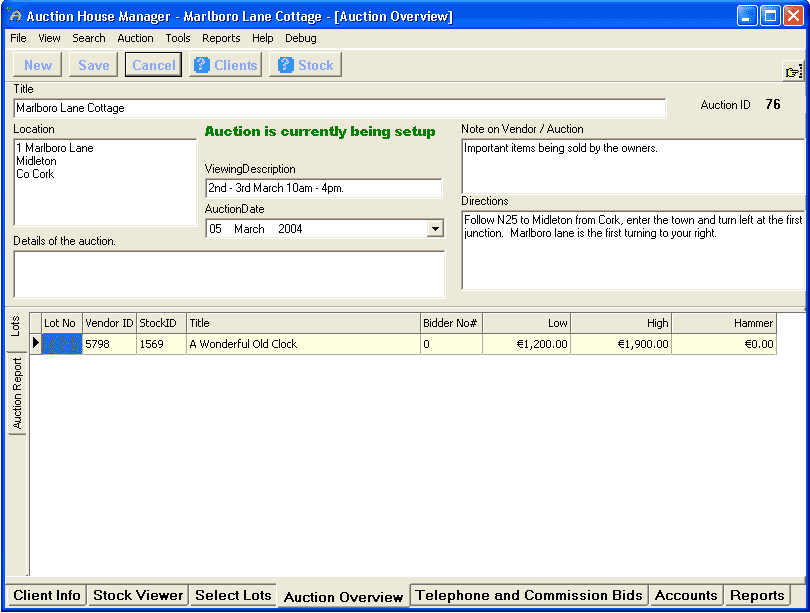Click the Save toolbar button
This screenshot has height=613, width=810.
(x=94, y=65)
